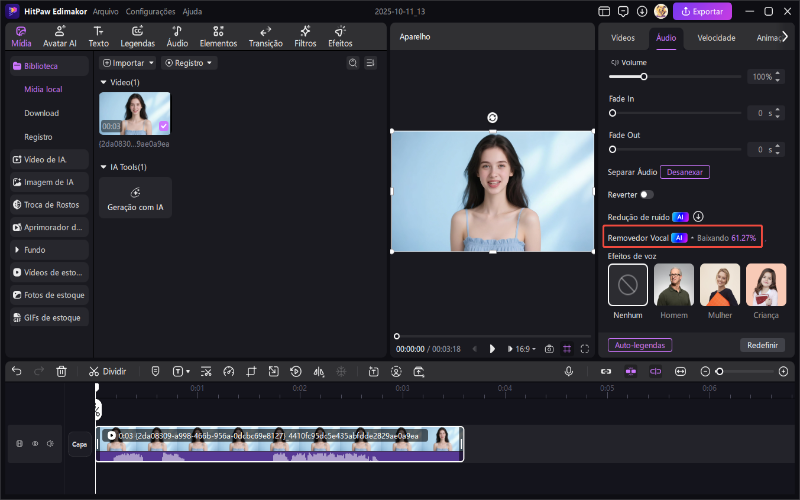The image size is (800, 500).
Task: Collapse the Vídeo(1) section
Action: pos(104,82)
